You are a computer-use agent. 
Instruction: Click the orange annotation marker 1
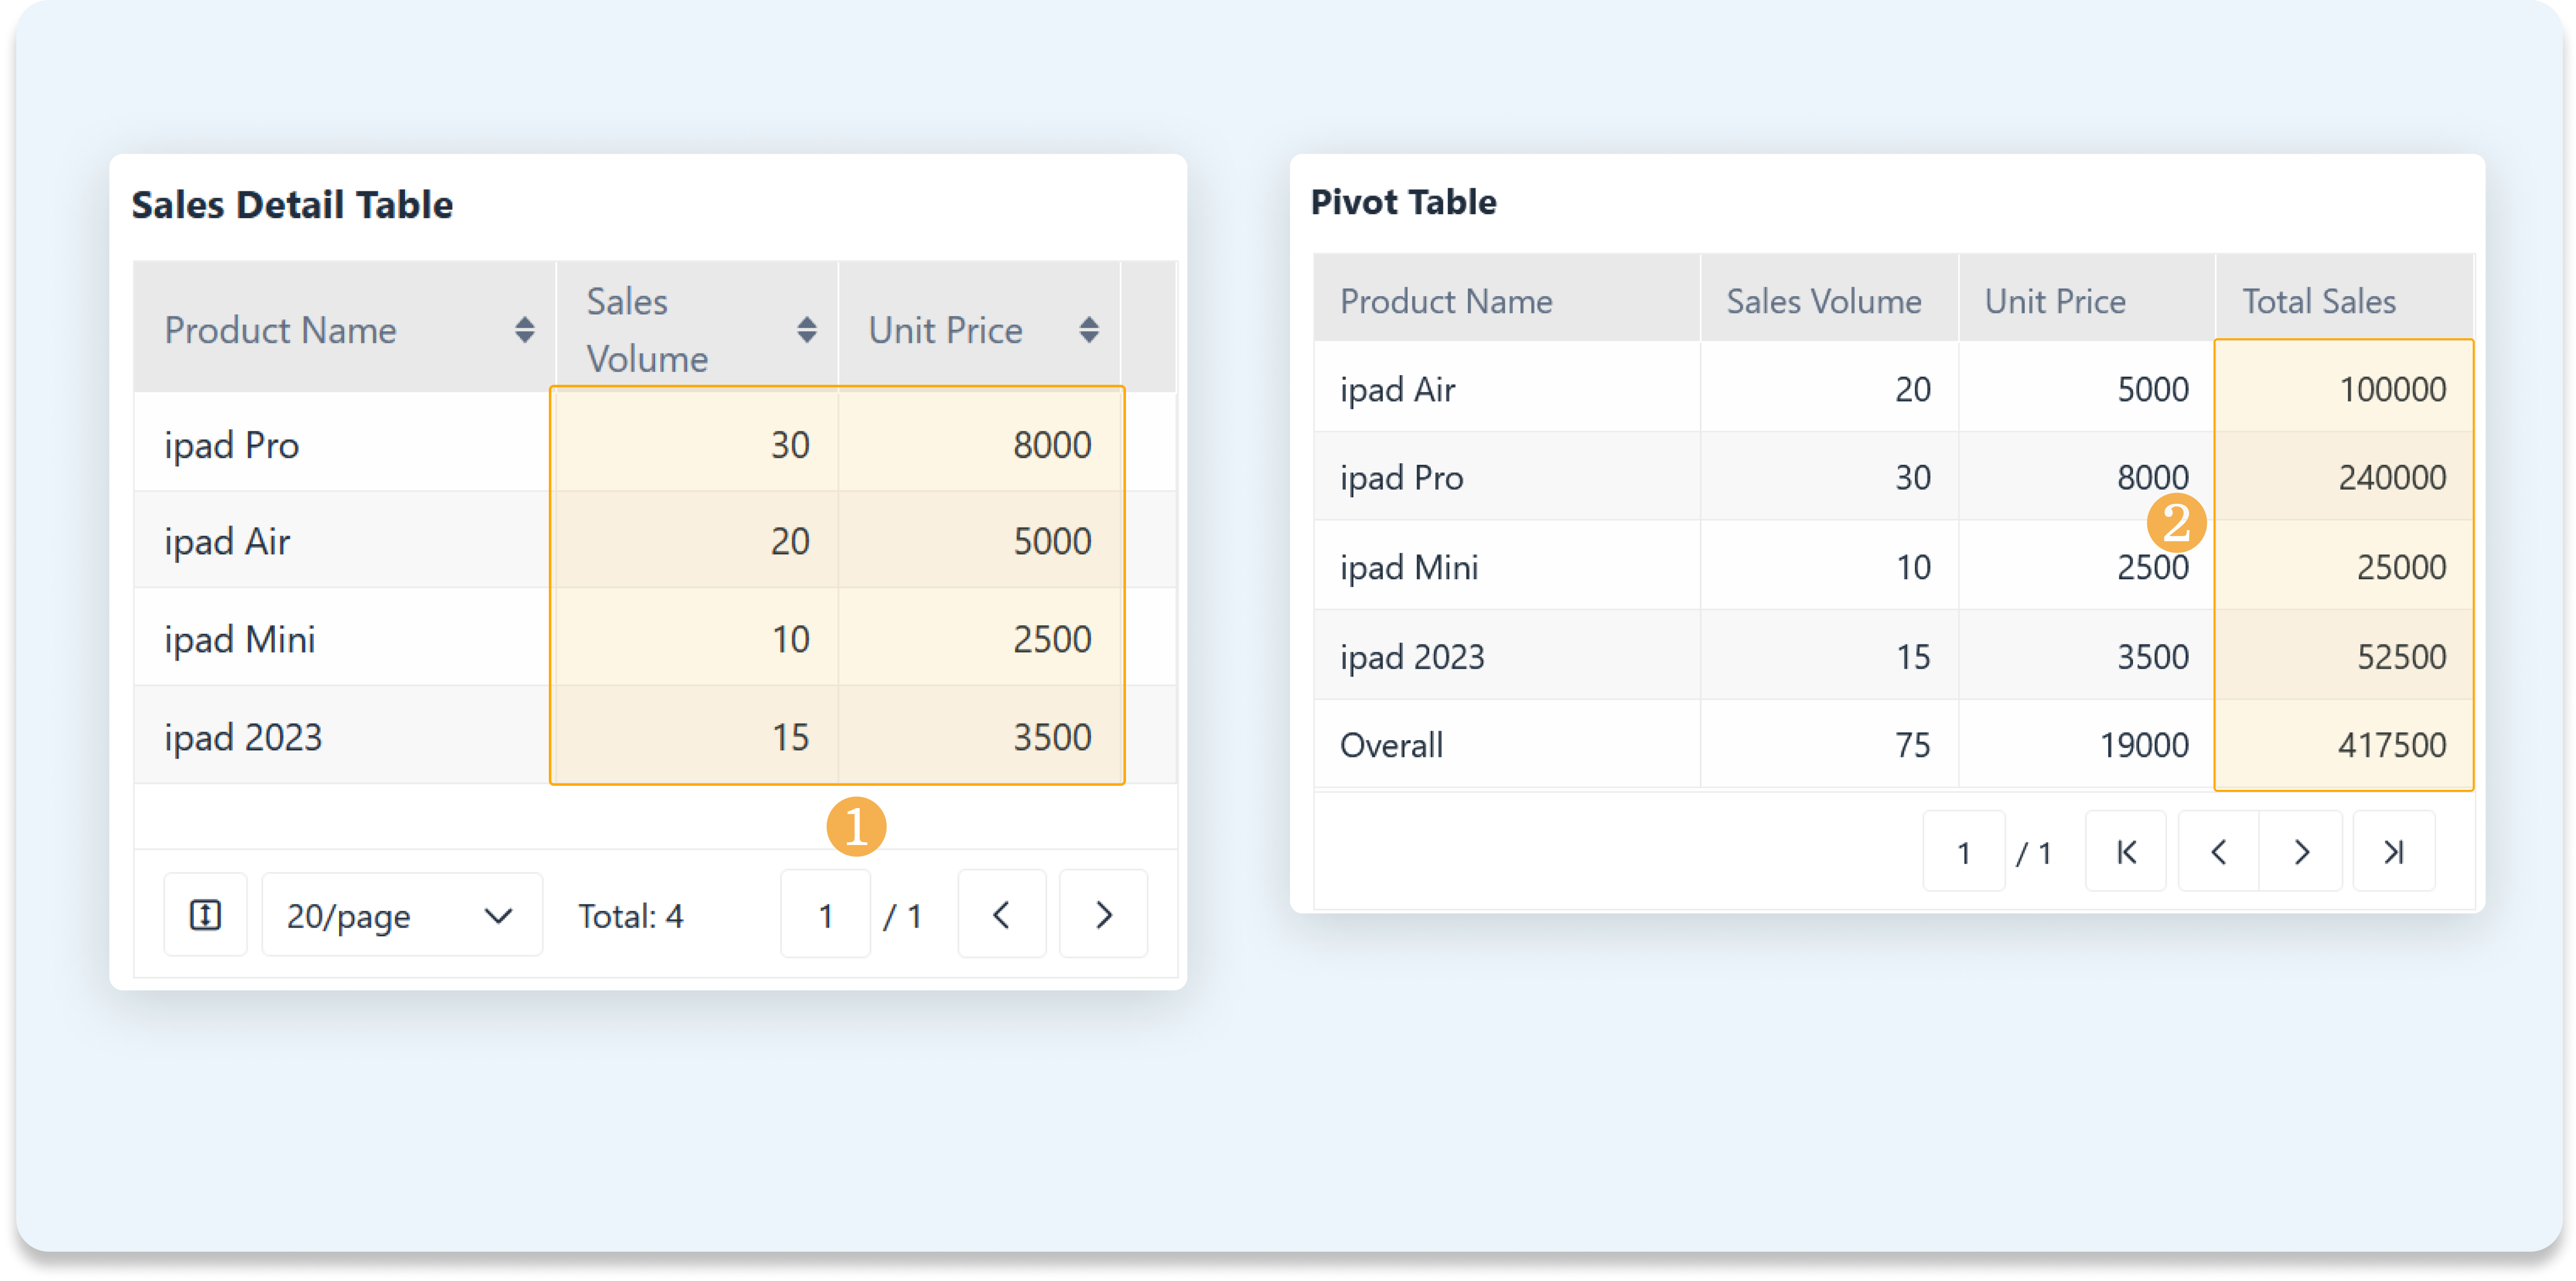point(856,827)
